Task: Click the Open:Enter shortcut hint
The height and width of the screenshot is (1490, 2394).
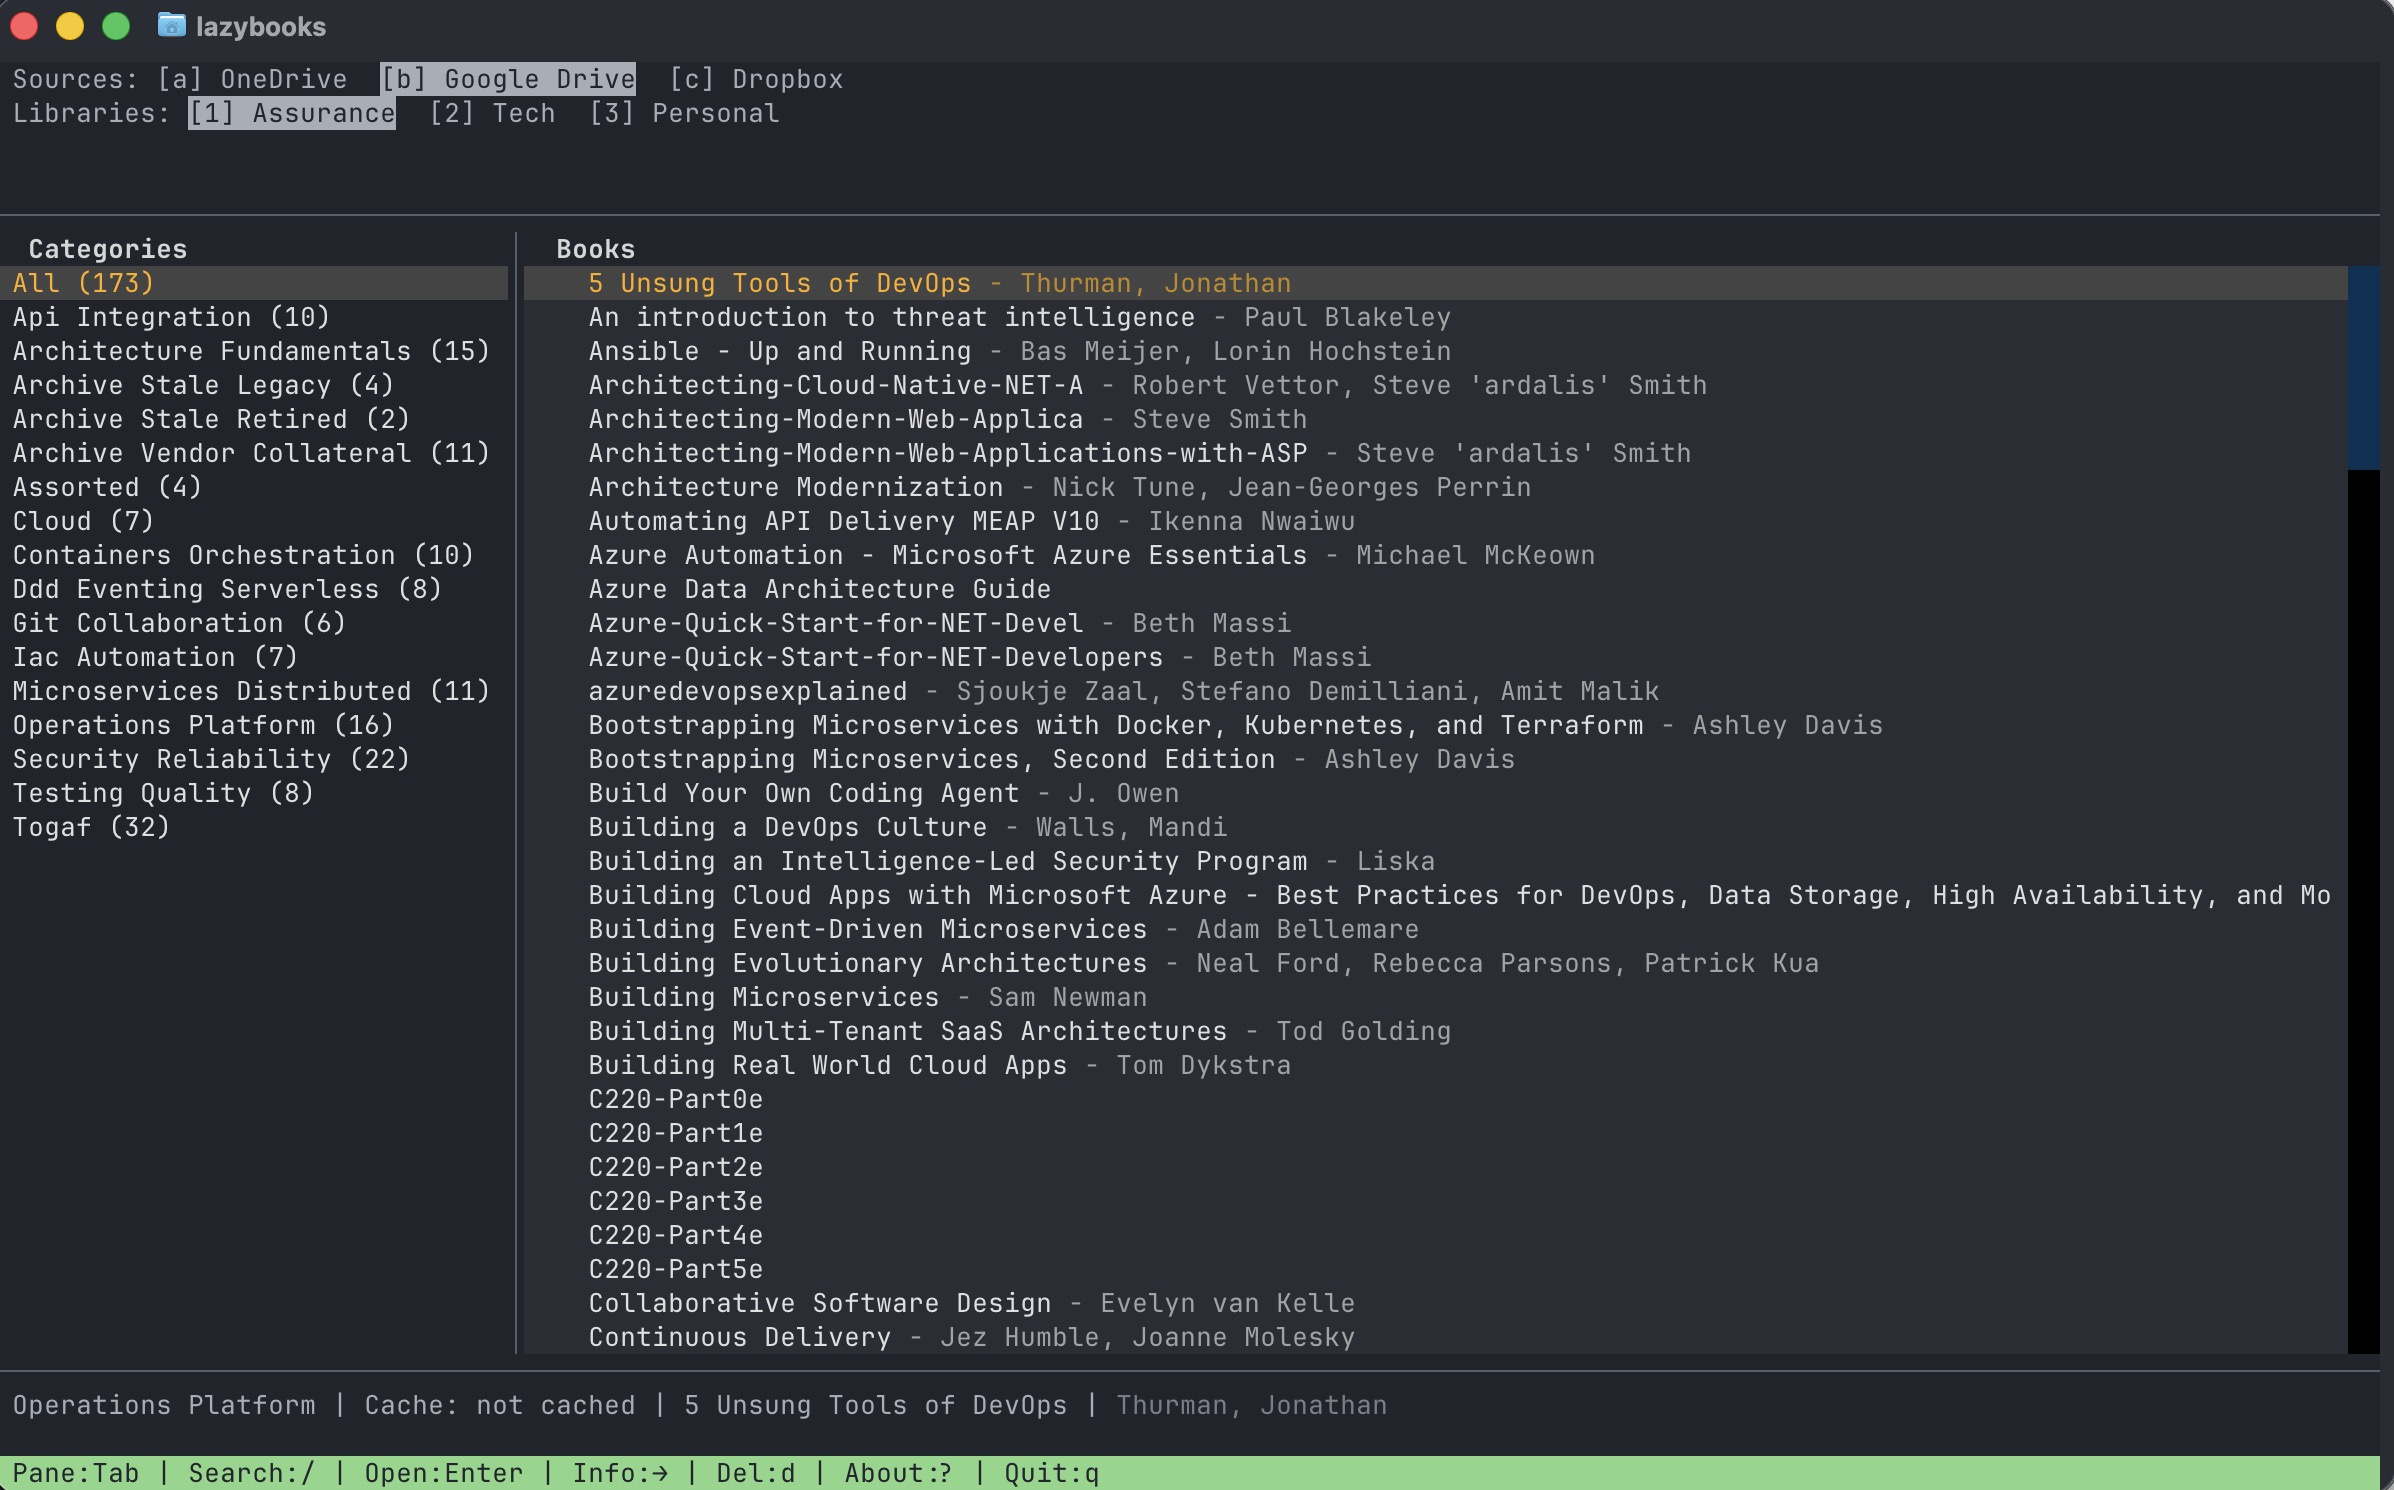Action: click(x=443, y=1473)
